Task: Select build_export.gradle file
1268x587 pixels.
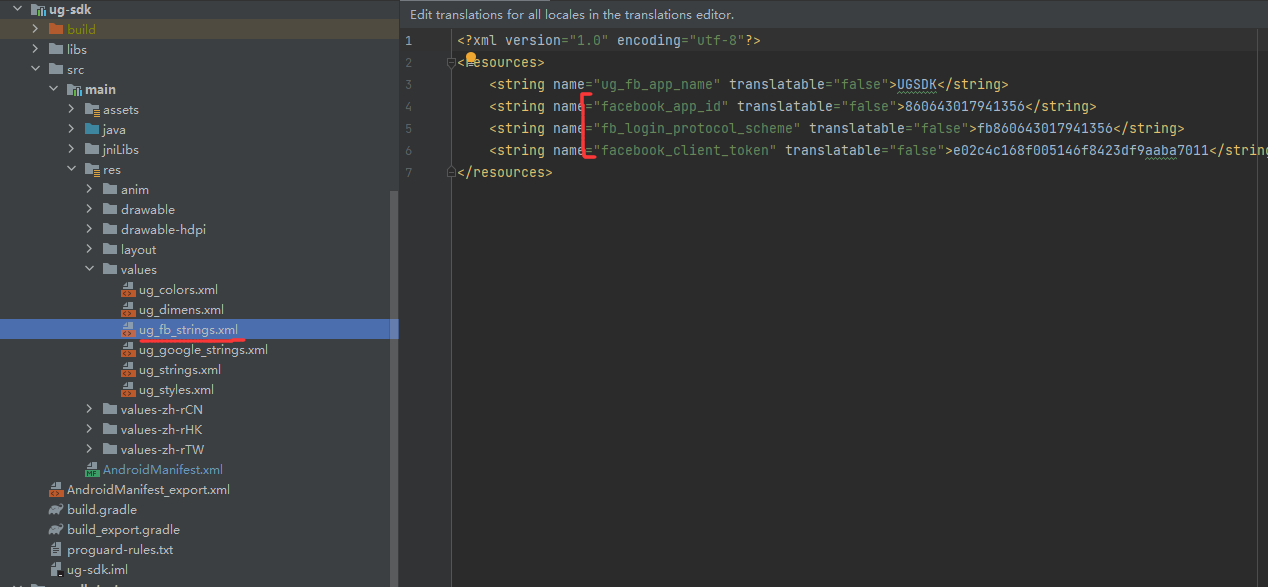Action: tap(123, 530)
